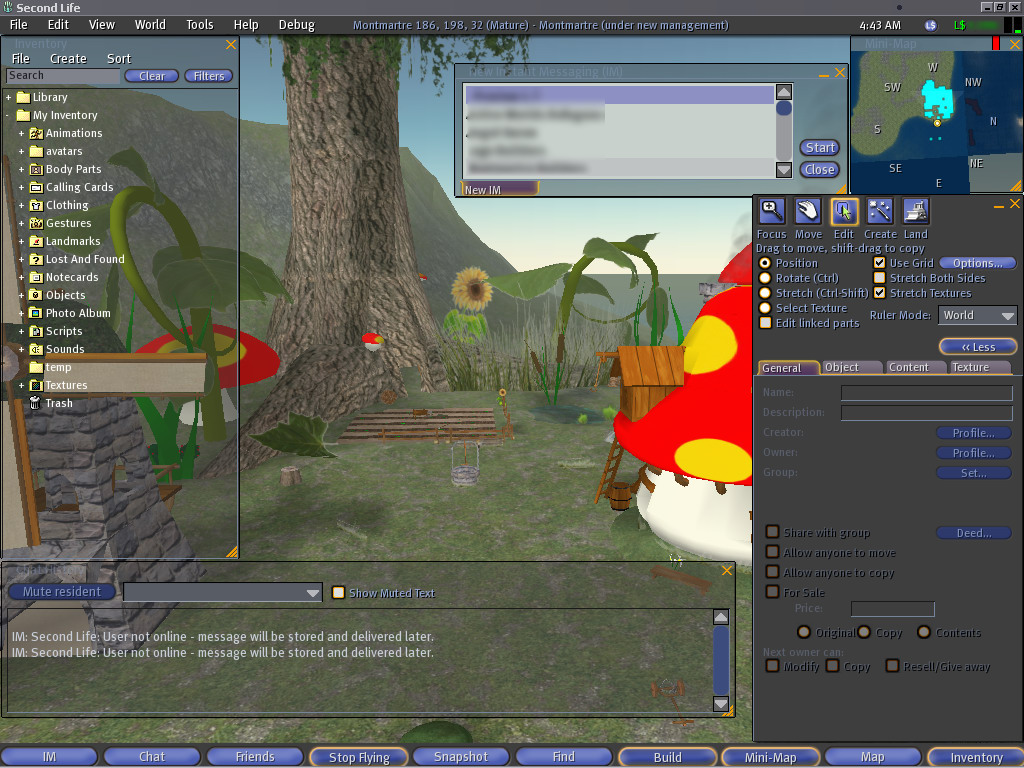Click the Snapshot button

point(460,757)
